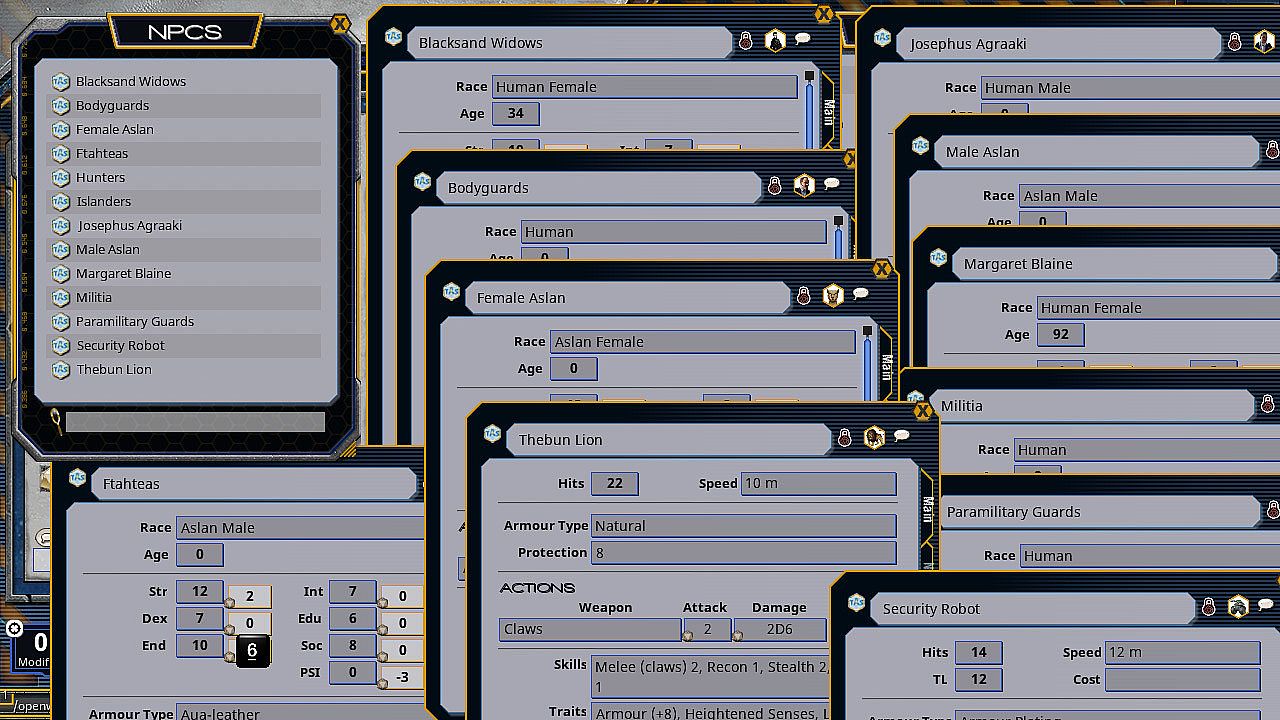
Task: Click the Female Aslan portrait token
Action: [832, 295]
